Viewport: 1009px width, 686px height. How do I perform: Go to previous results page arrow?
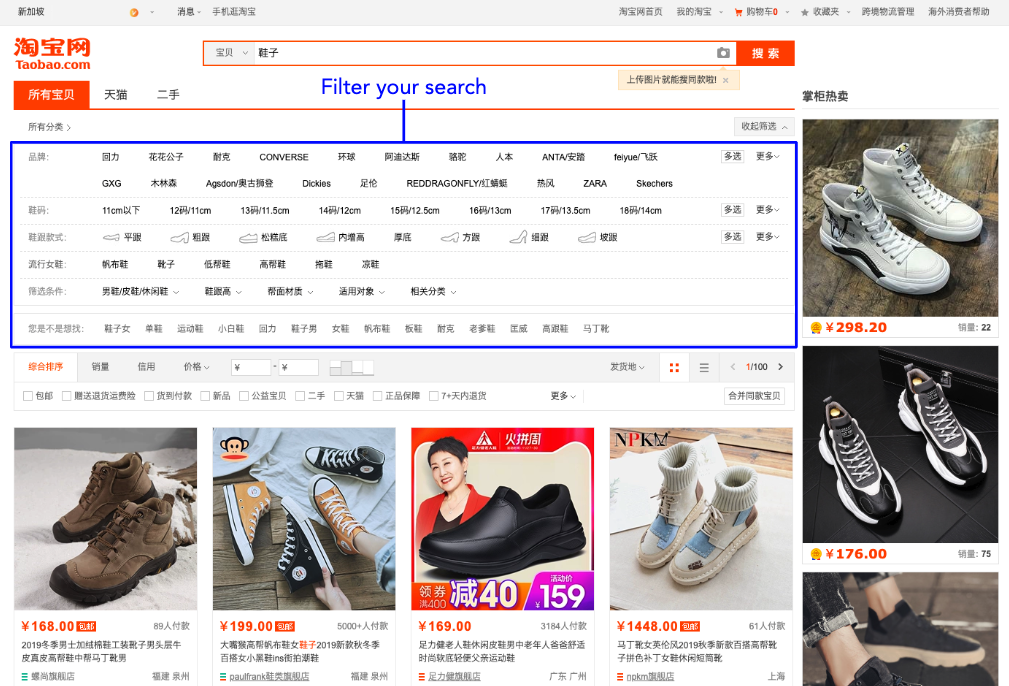tap(732, 367)
